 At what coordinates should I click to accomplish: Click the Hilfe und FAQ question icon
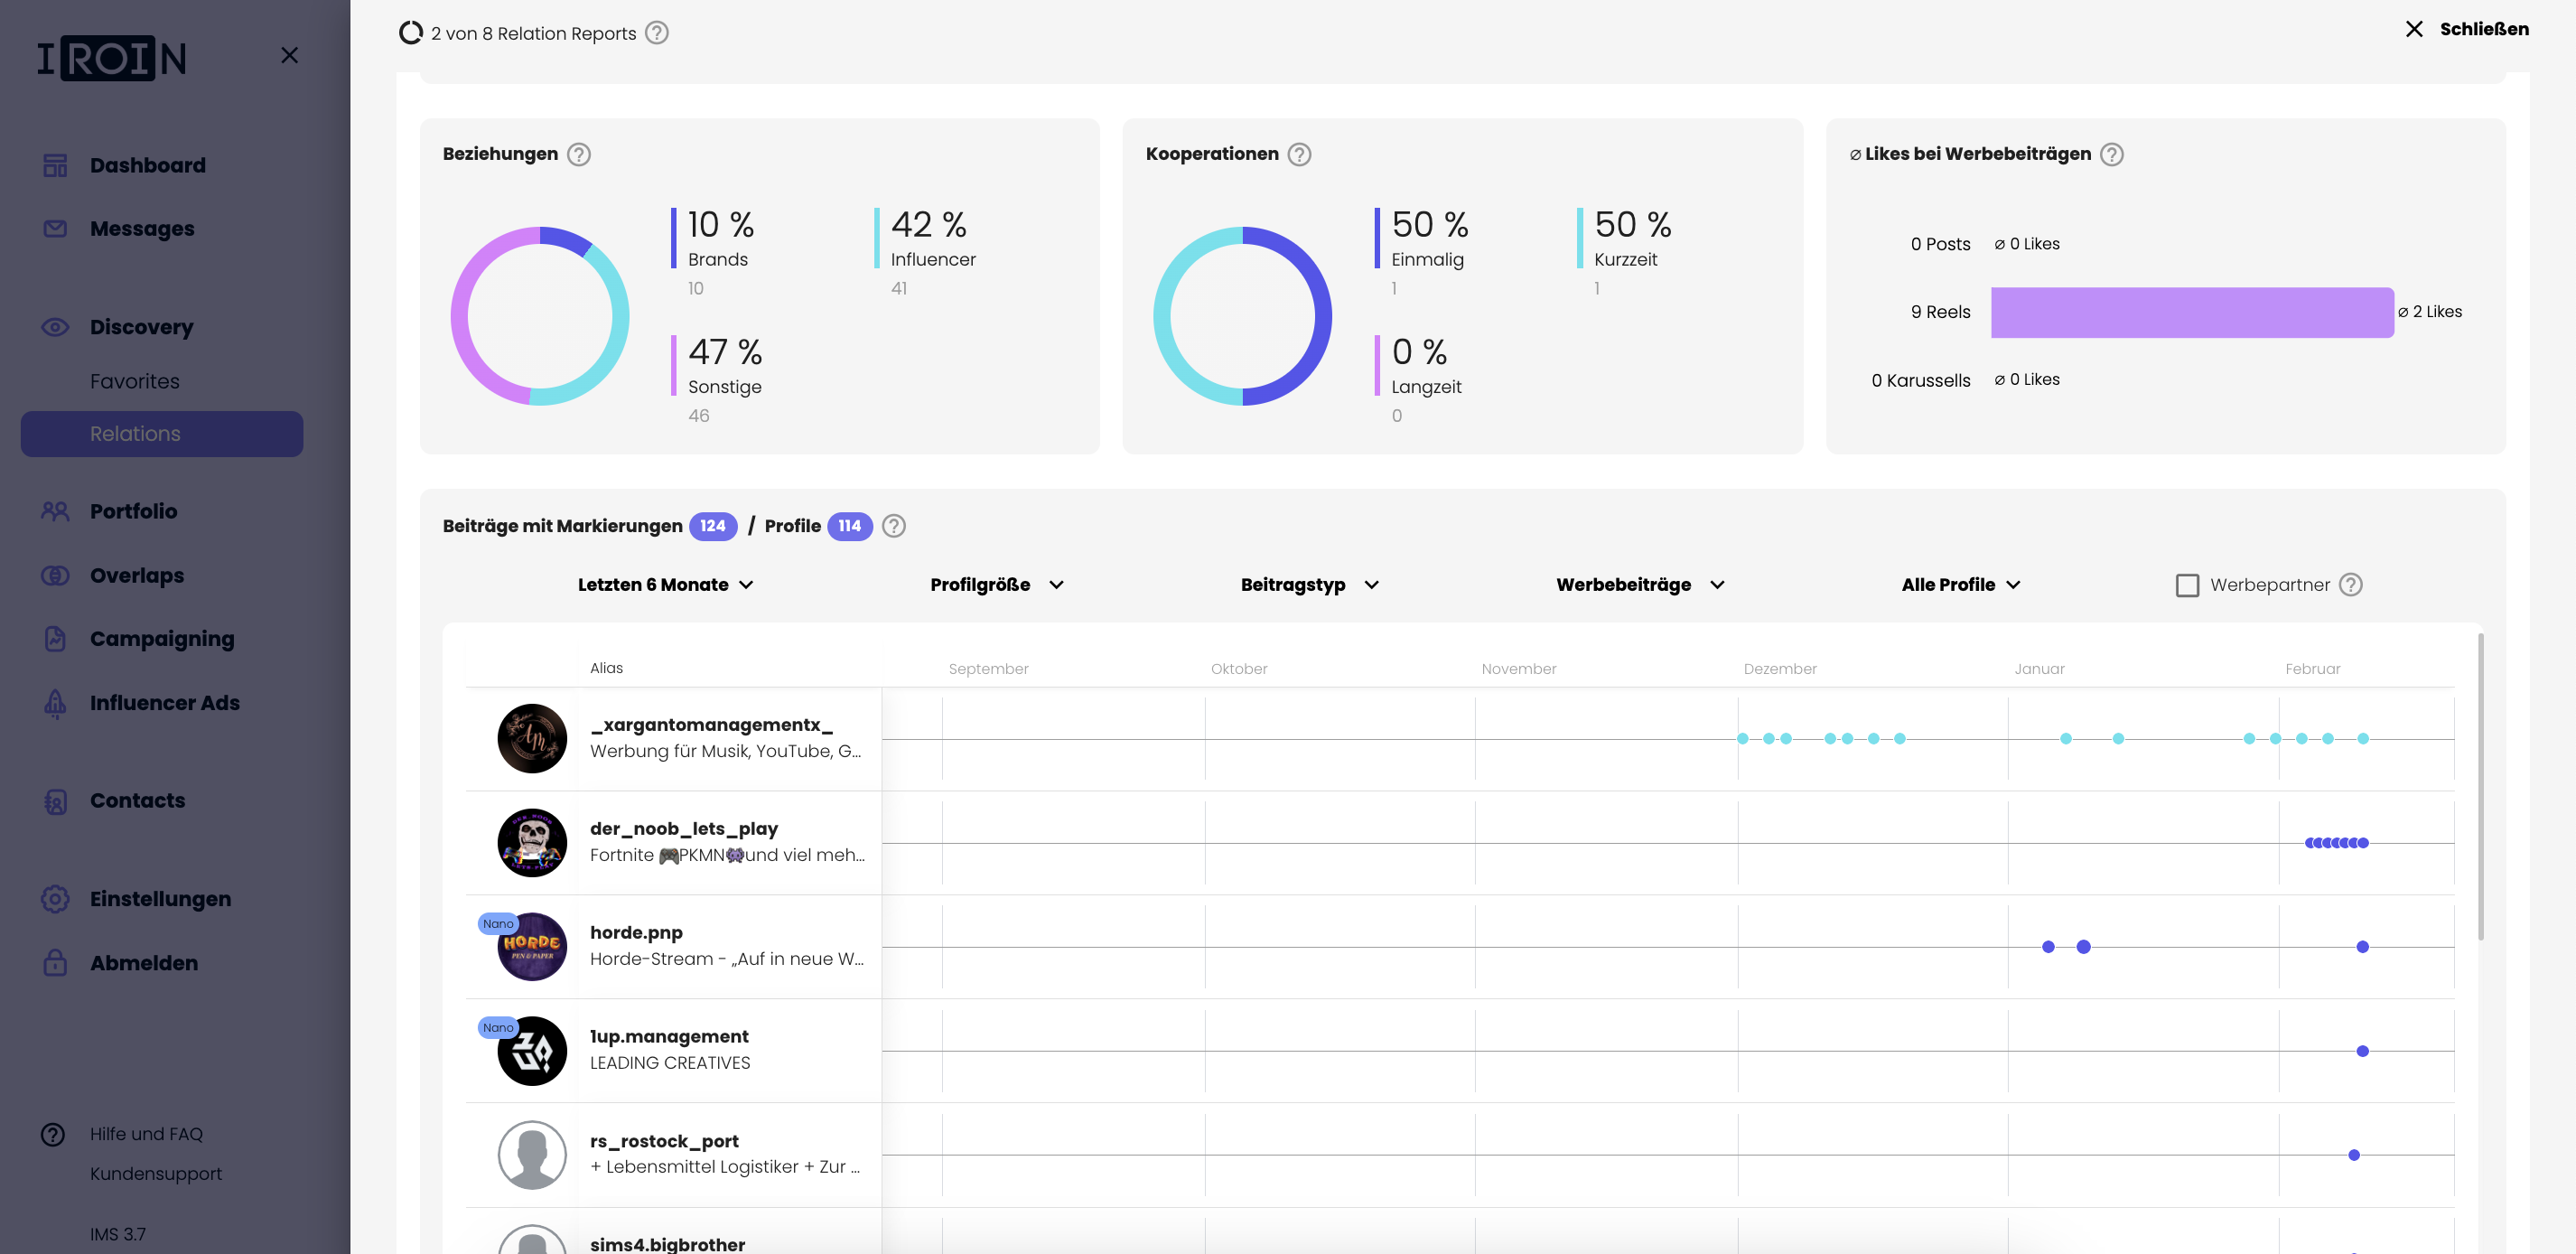coord(53,1134)
